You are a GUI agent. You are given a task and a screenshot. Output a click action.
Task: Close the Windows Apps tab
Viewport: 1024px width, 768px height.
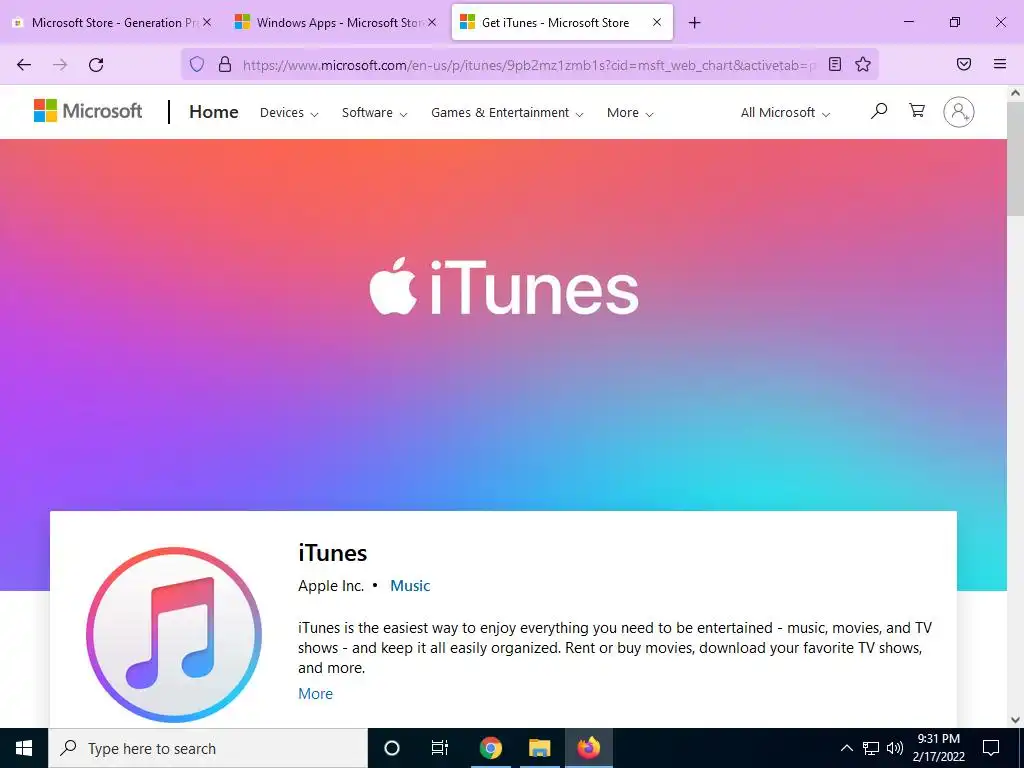[432, 22]
